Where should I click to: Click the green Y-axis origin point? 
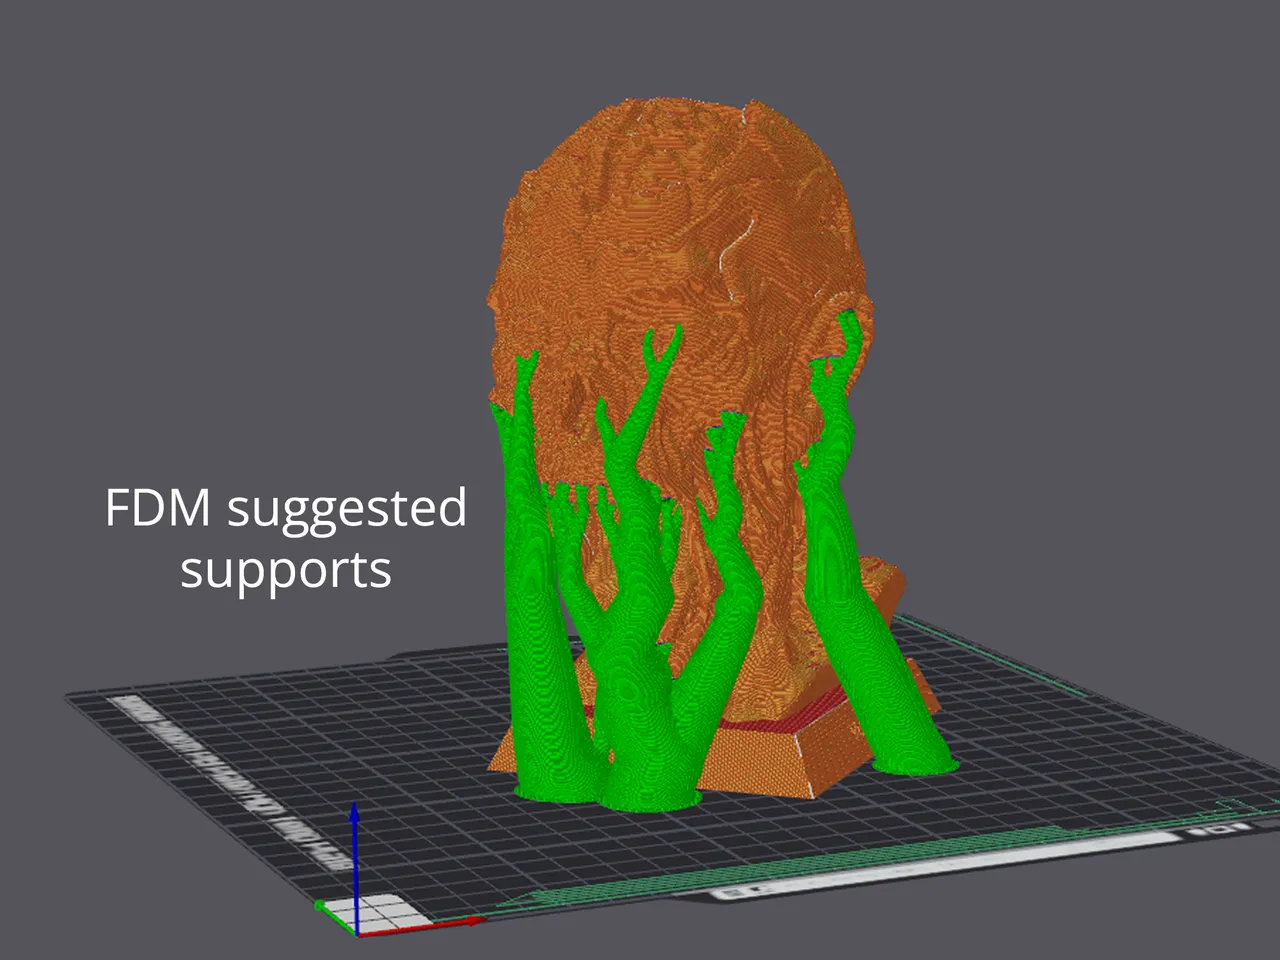[320, 906]
